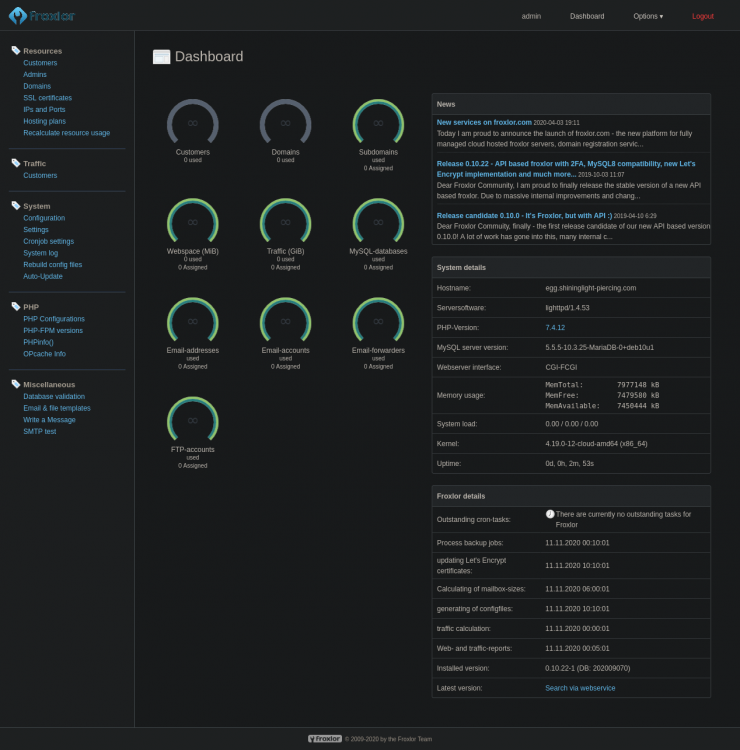The height and width of the screenshot is (750, 740).
Task: Click the Froxlor details panel header
Action: (571, 496)
